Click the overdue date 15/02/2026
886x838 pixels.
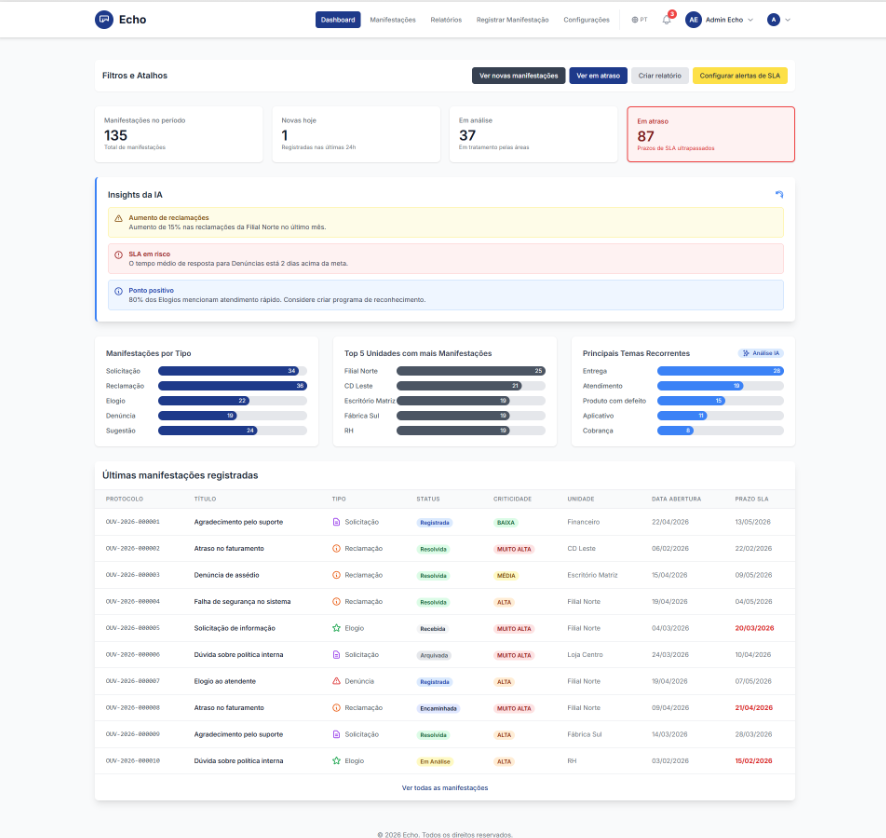pyautogui.click(x=753, y=761)
